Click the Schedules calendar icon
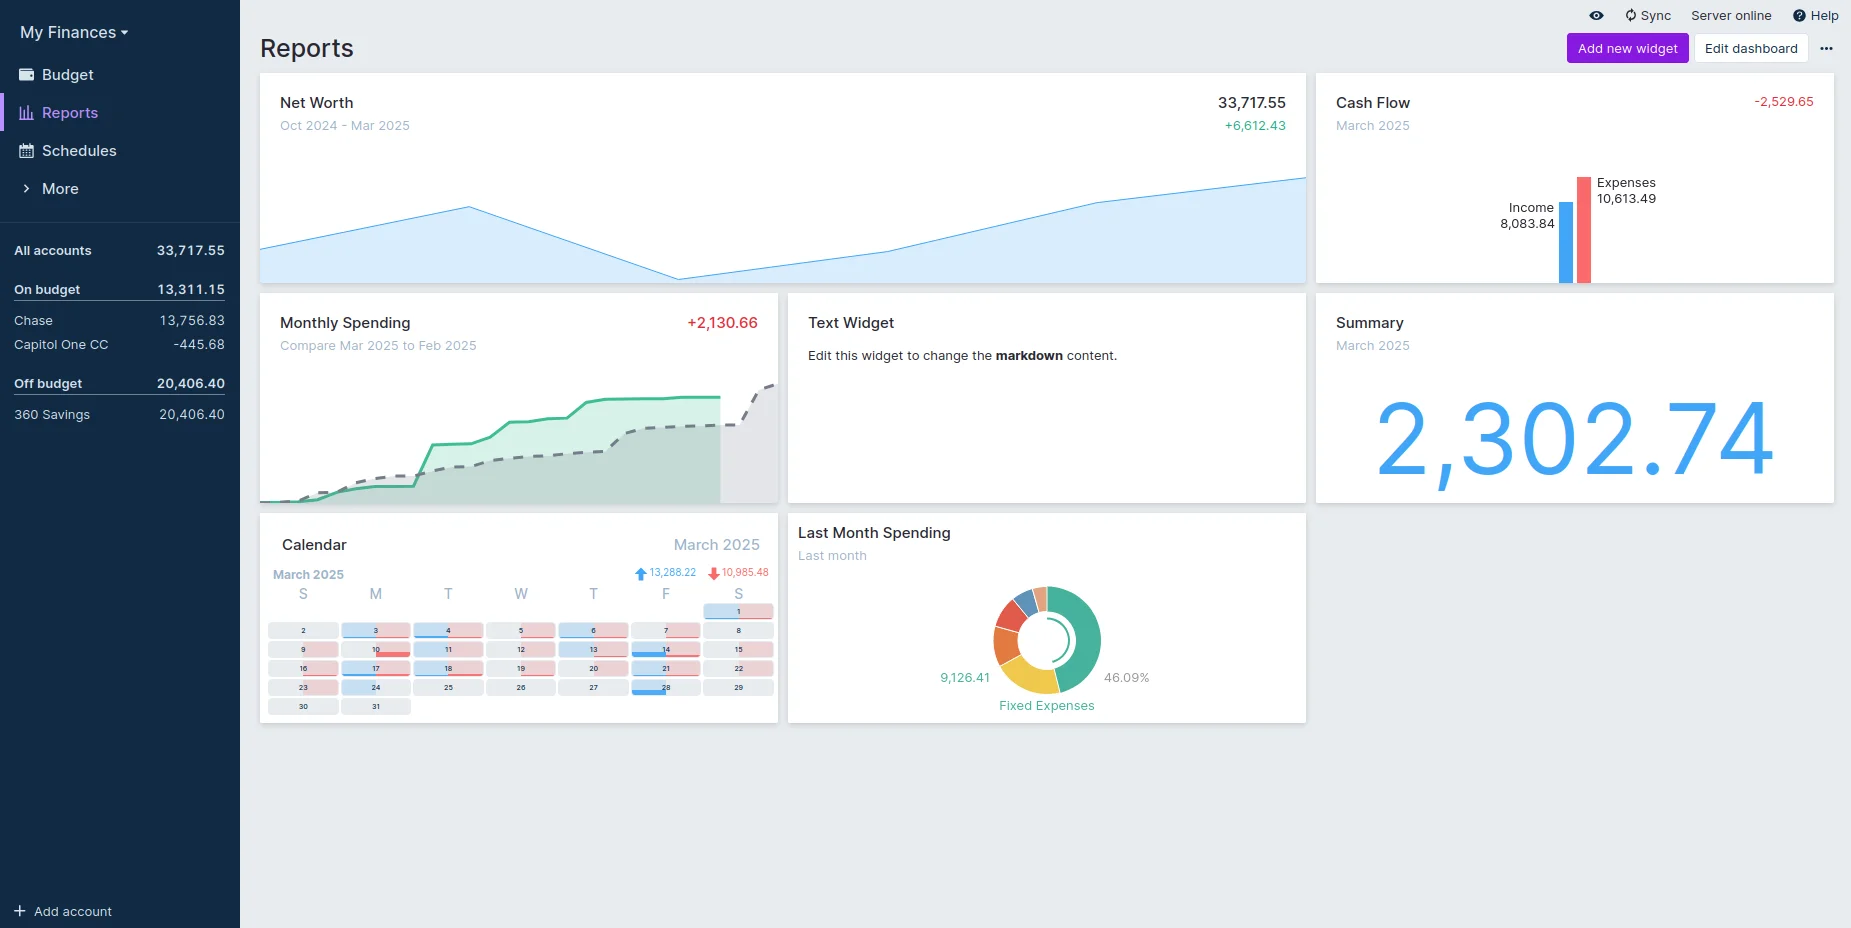1851x928 pixels. click(x=27, y=151)
